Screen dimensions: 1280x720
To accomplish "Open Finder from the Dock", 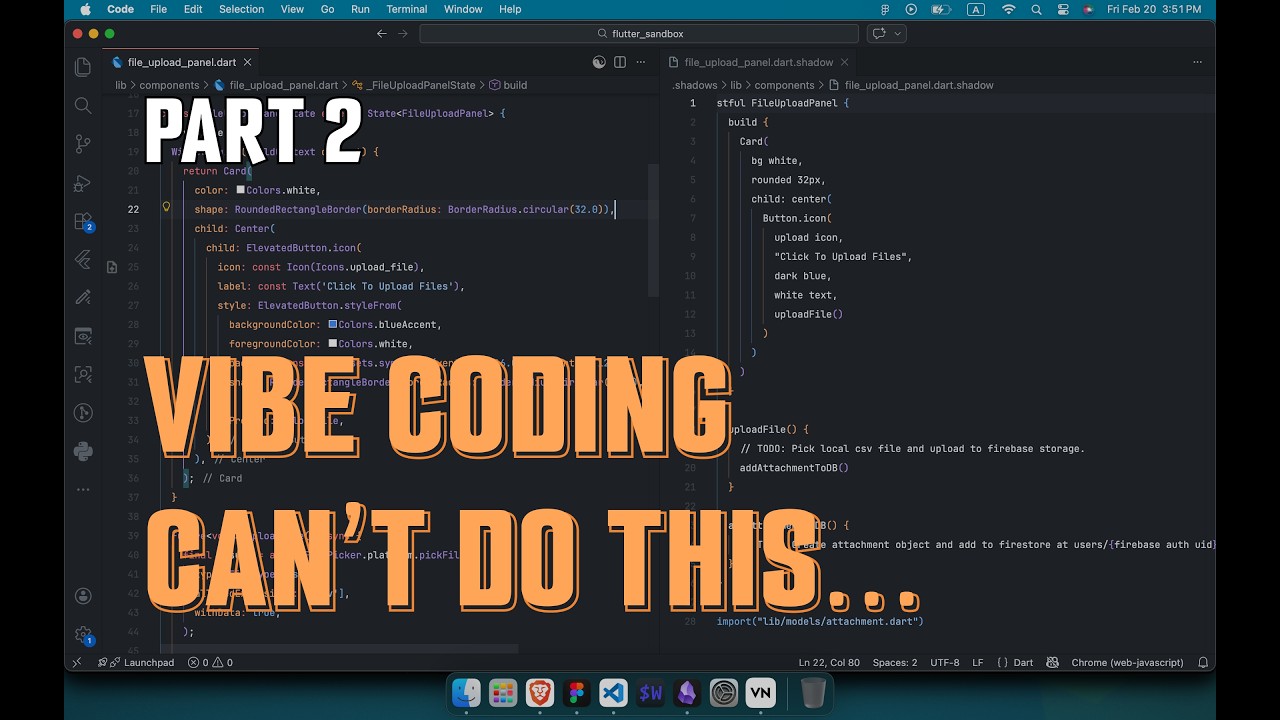I will click(466, 692).
